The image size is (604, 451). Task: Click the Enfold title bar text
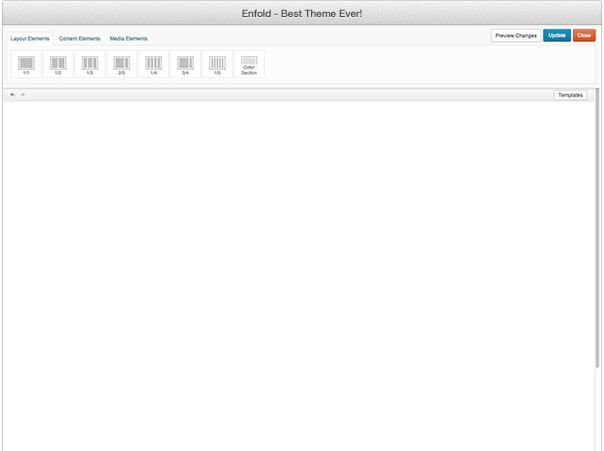302,13
